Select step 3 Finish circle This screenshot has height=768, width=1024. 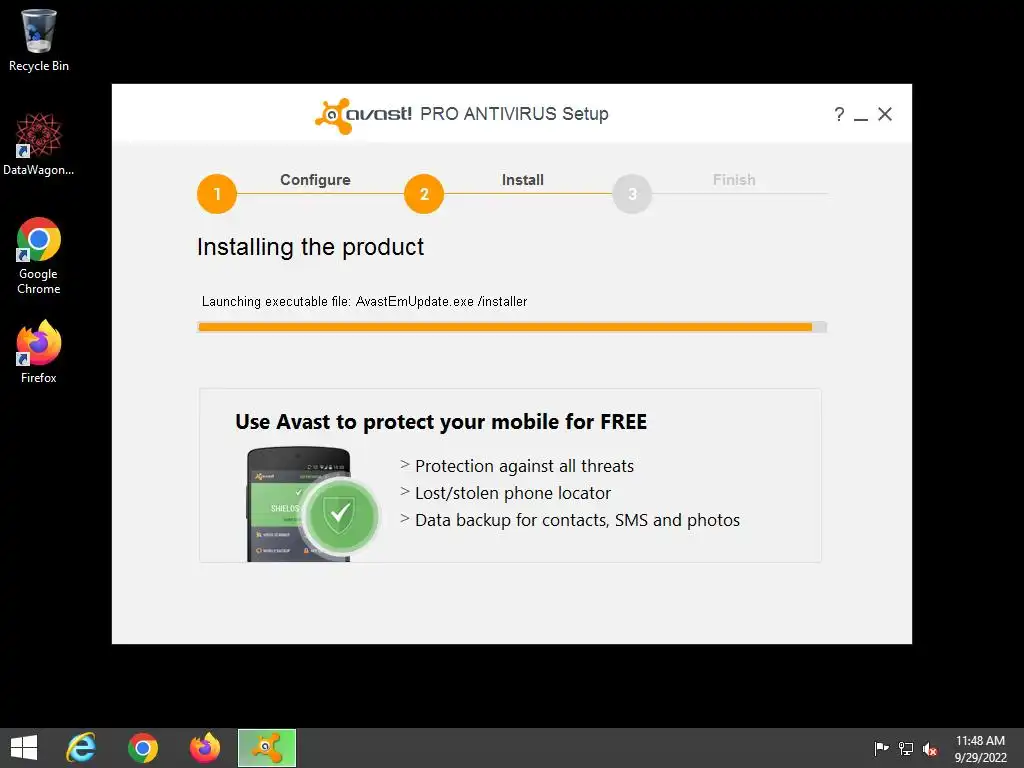point(632,194)
